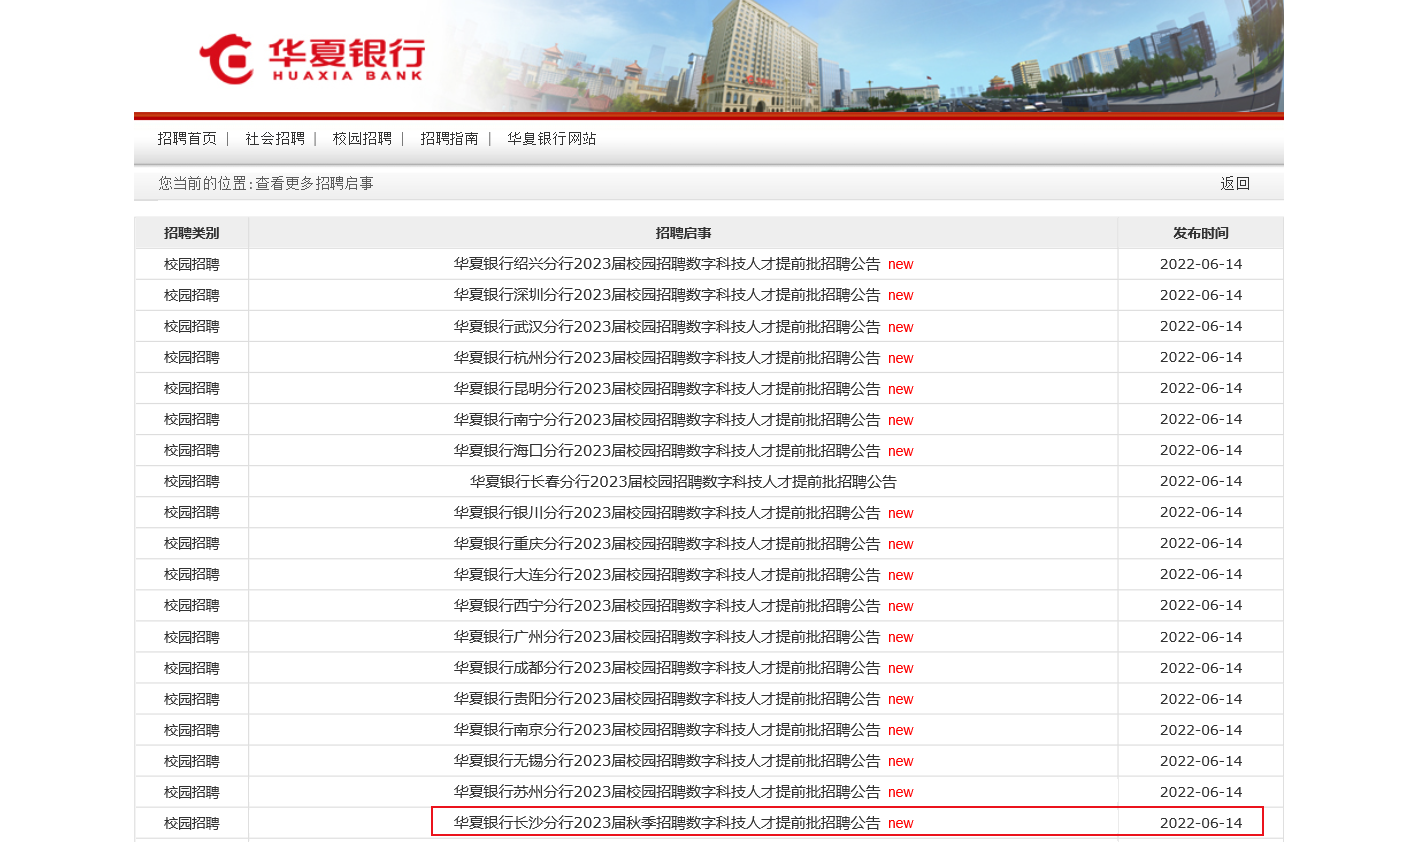Click the 发布时间 column header
1416x842 pixels.
1201,233
